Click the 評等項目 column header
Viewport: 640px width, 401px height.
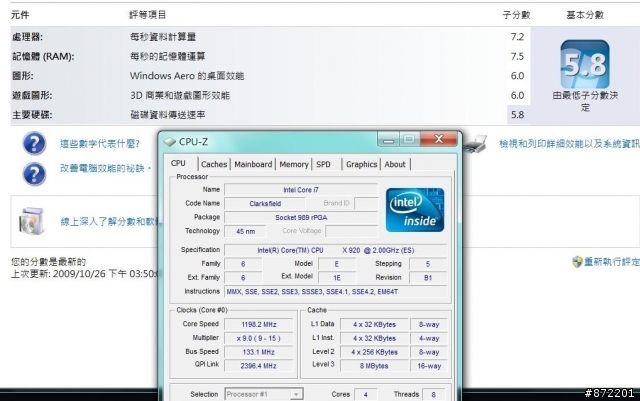tap(148, 15)
